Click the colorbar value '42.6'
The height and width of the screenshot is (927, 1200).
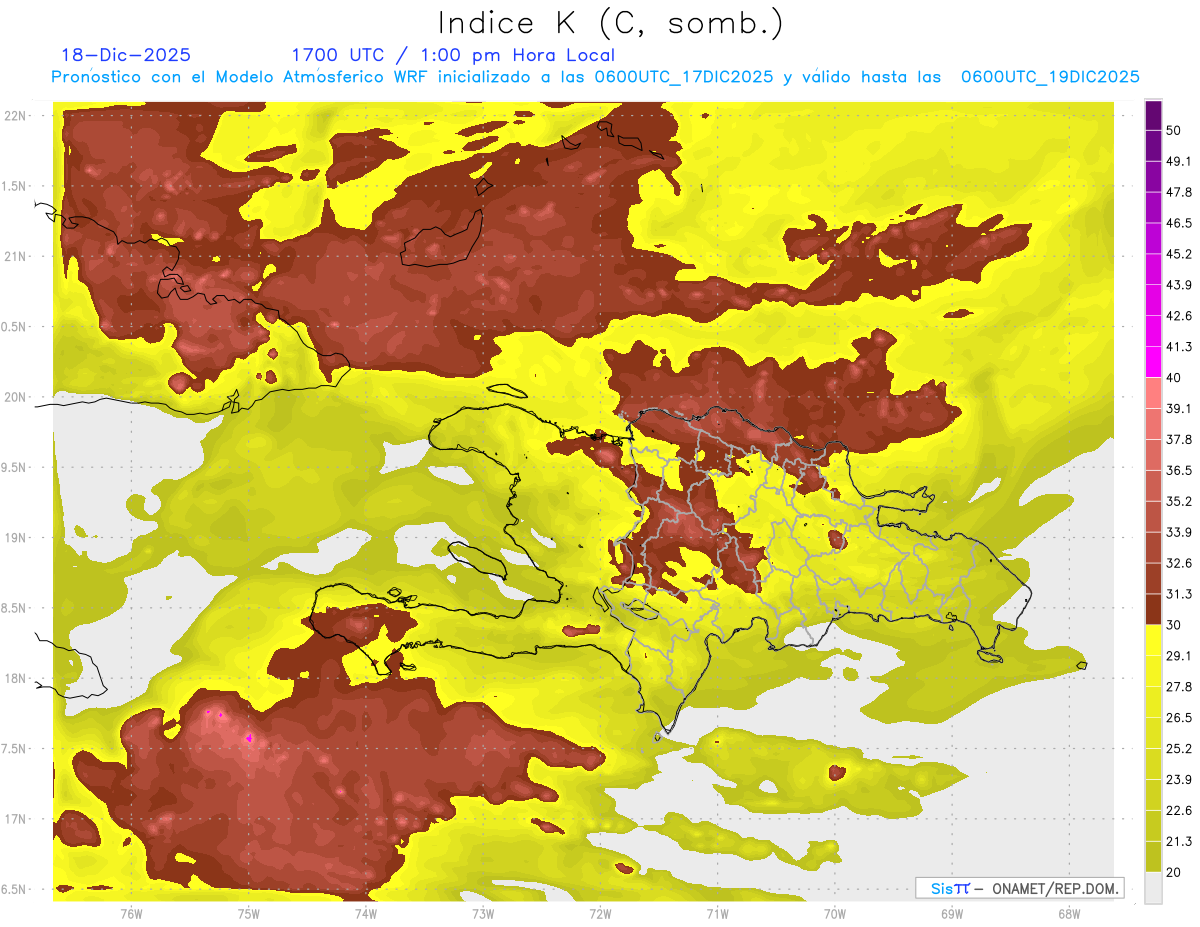[1179, 317]
